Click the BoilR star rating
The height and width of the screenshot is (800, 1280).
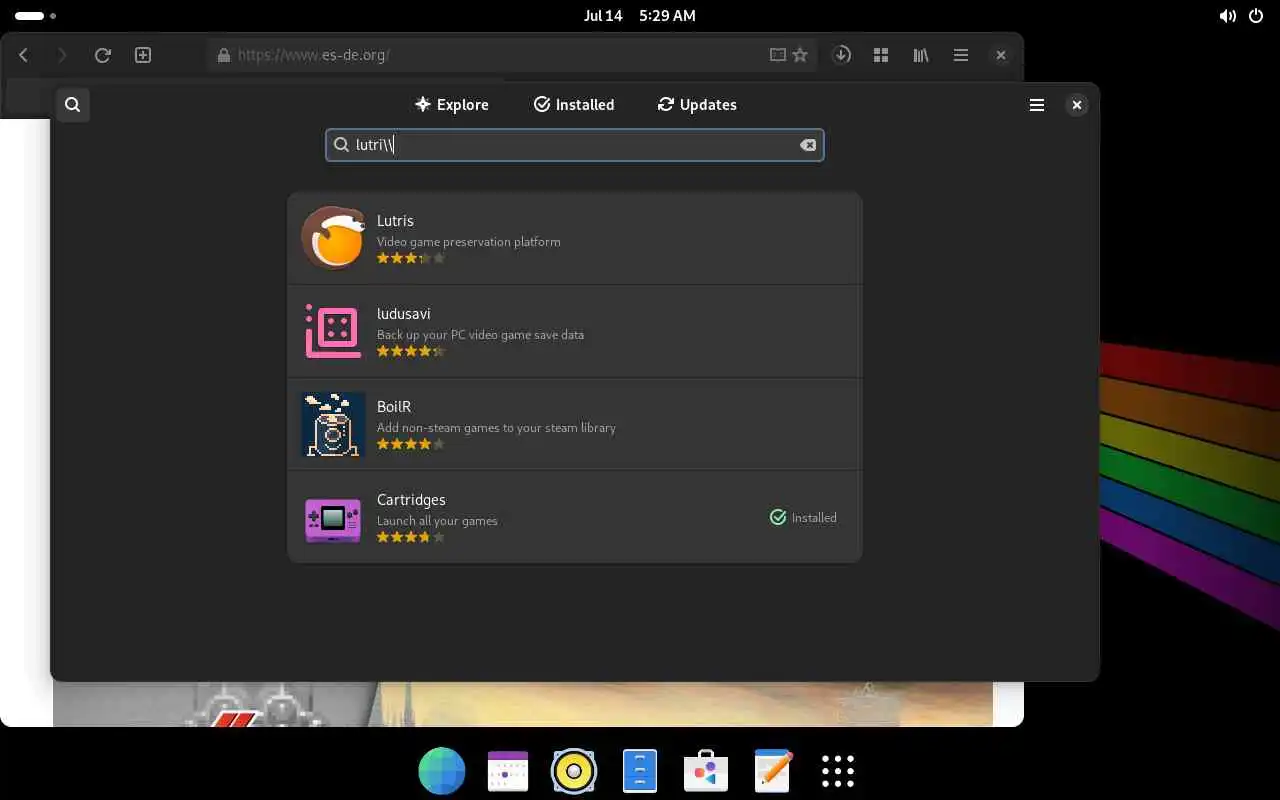410,444
